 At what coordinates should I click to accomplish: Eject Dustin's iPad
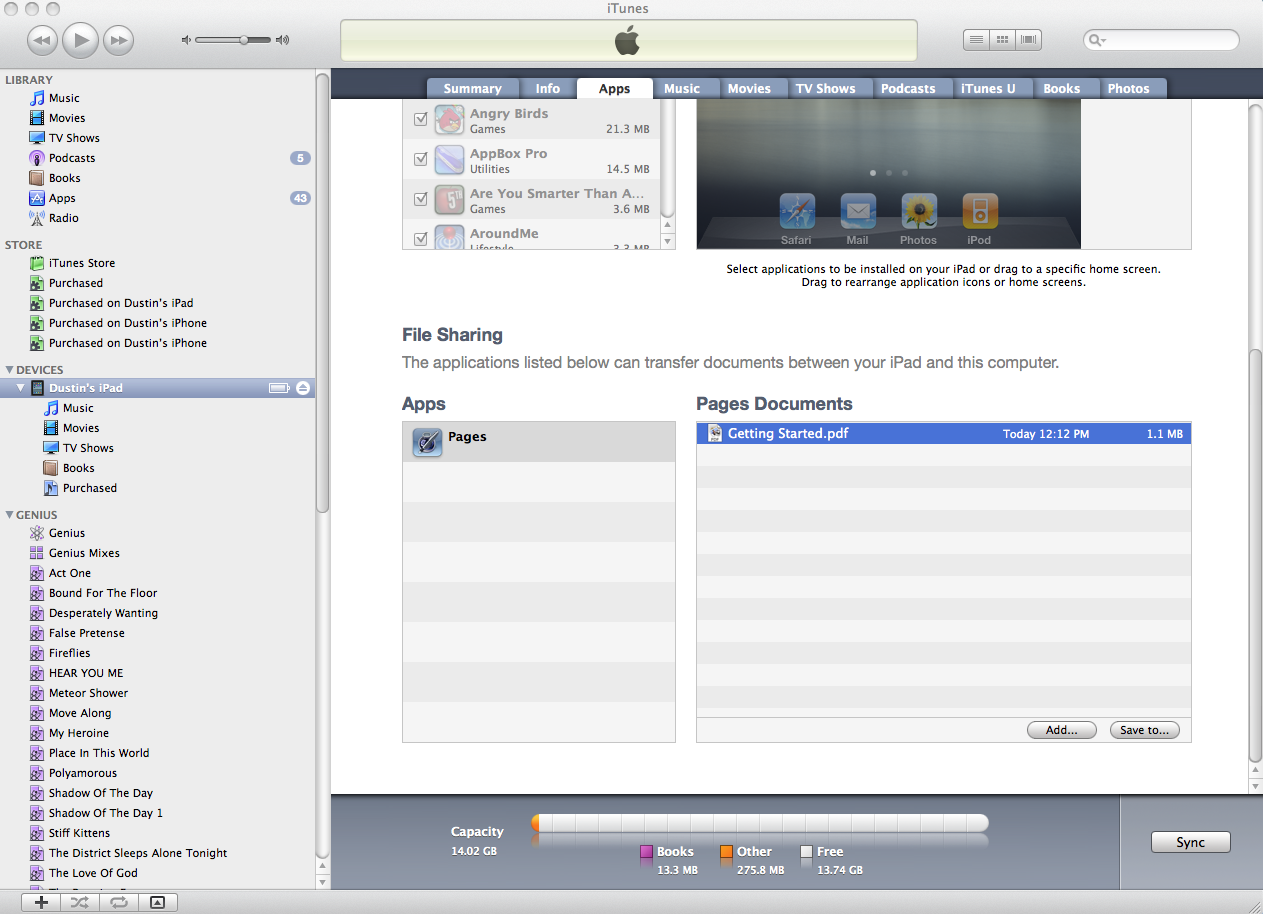[303, 388]
